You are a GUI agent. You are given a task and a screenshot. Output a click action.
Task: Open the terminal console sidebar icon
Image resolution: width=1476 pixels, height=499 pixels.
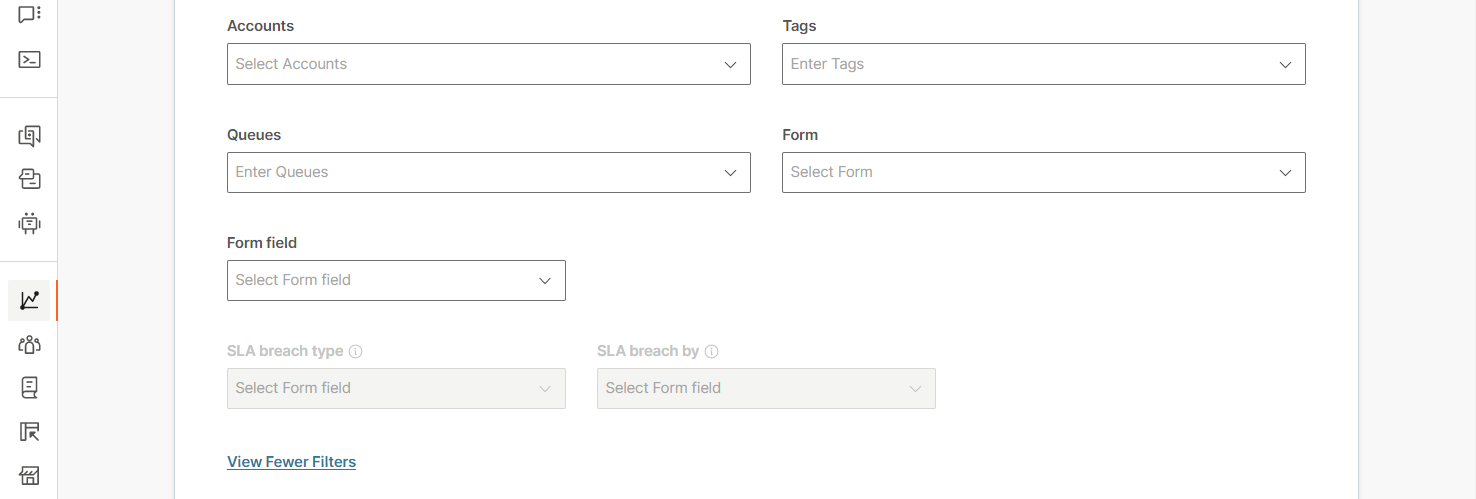(x=29, y=59)
